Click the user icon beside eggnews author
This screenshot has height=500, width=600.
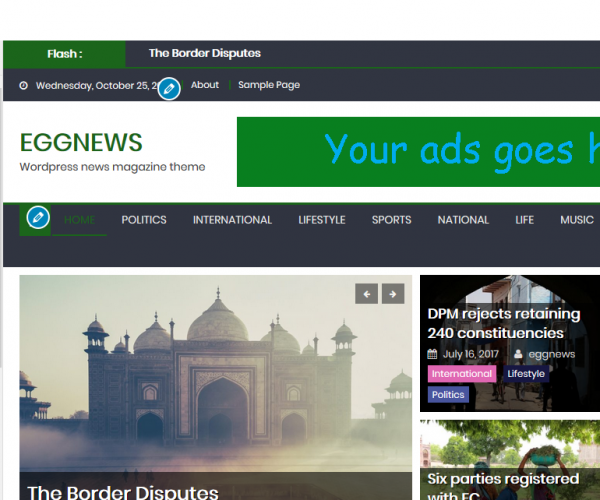(x=518, y=354)
